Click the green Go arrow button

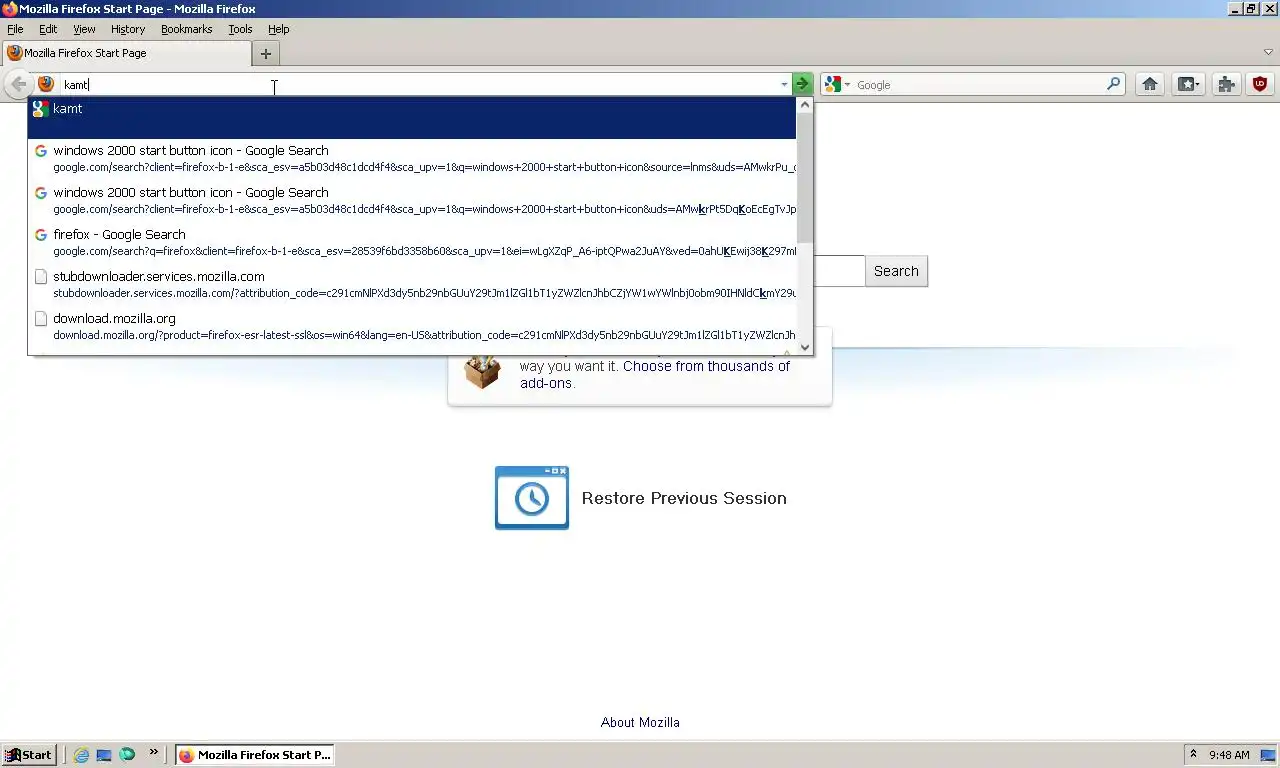tap(802, 85)
